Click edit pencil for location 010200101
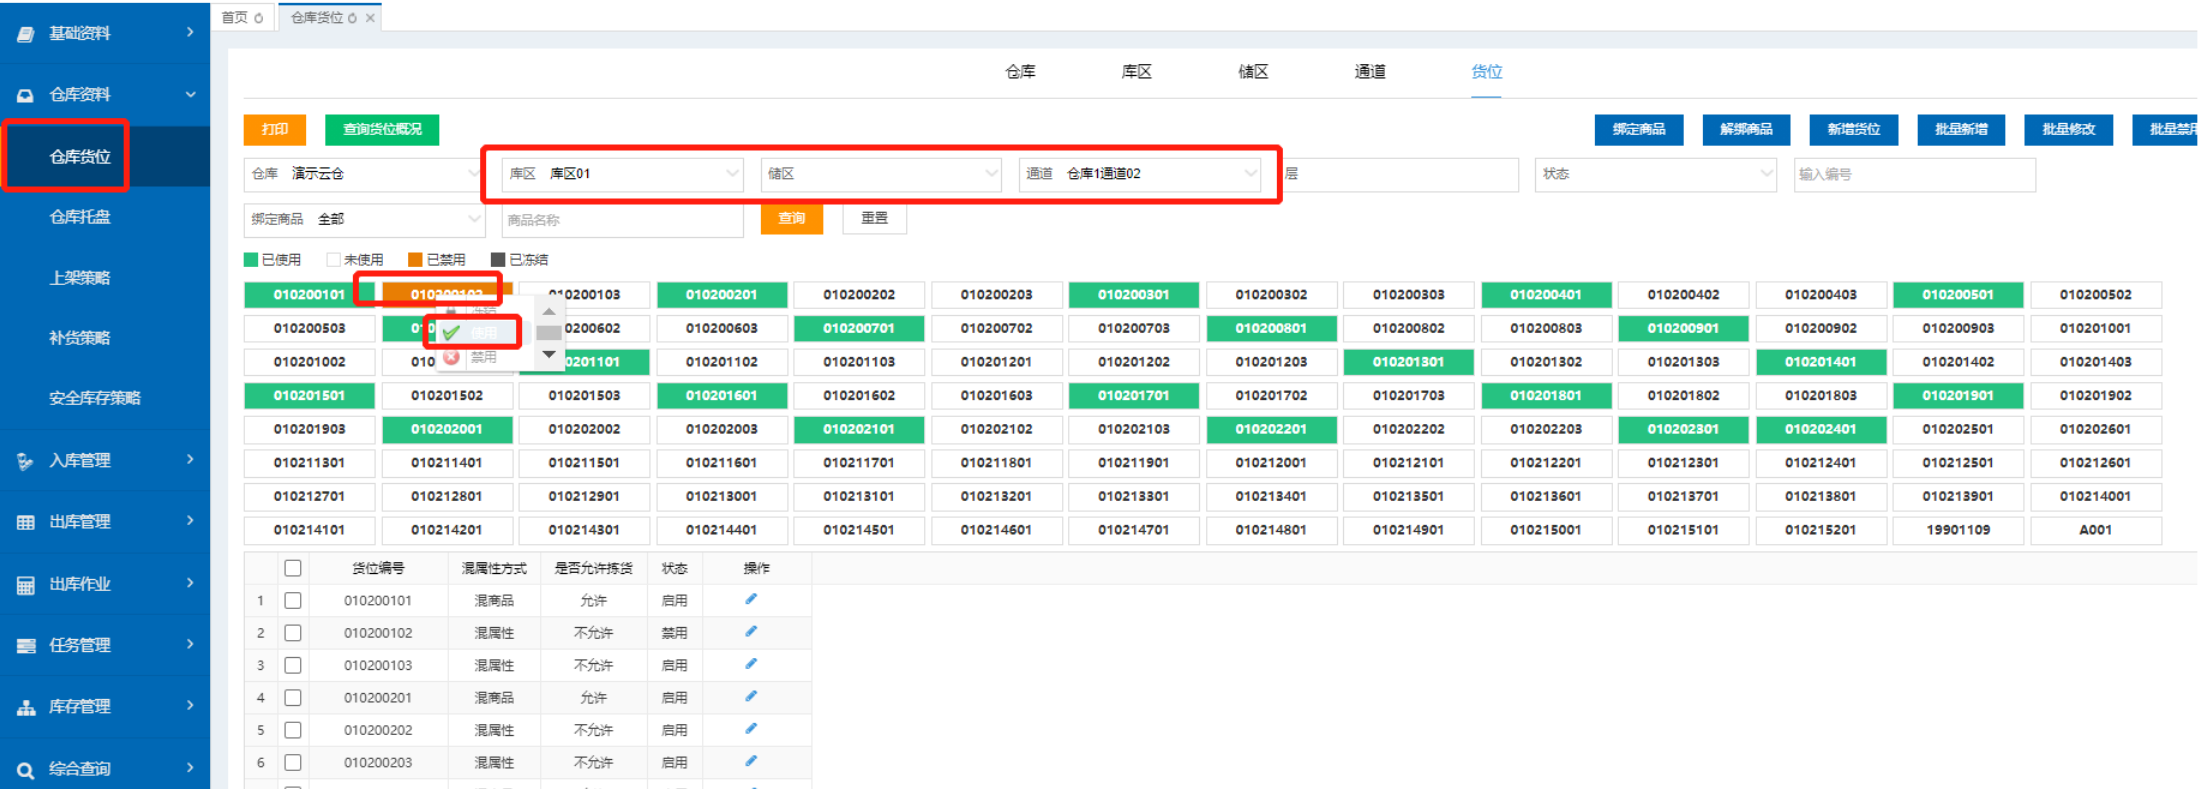 (751, 599)
